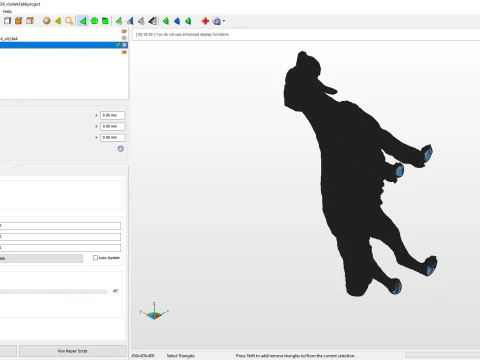
Task: Click the orange magnifier zoom icon
Action: (x=69, y=21)
